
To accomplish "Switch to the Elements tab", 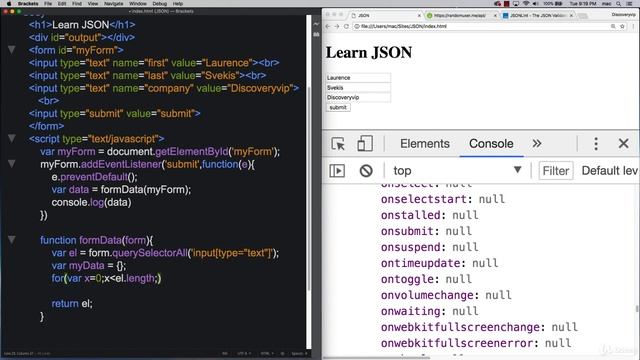I will pyautogui.click(x=424, y=144).
